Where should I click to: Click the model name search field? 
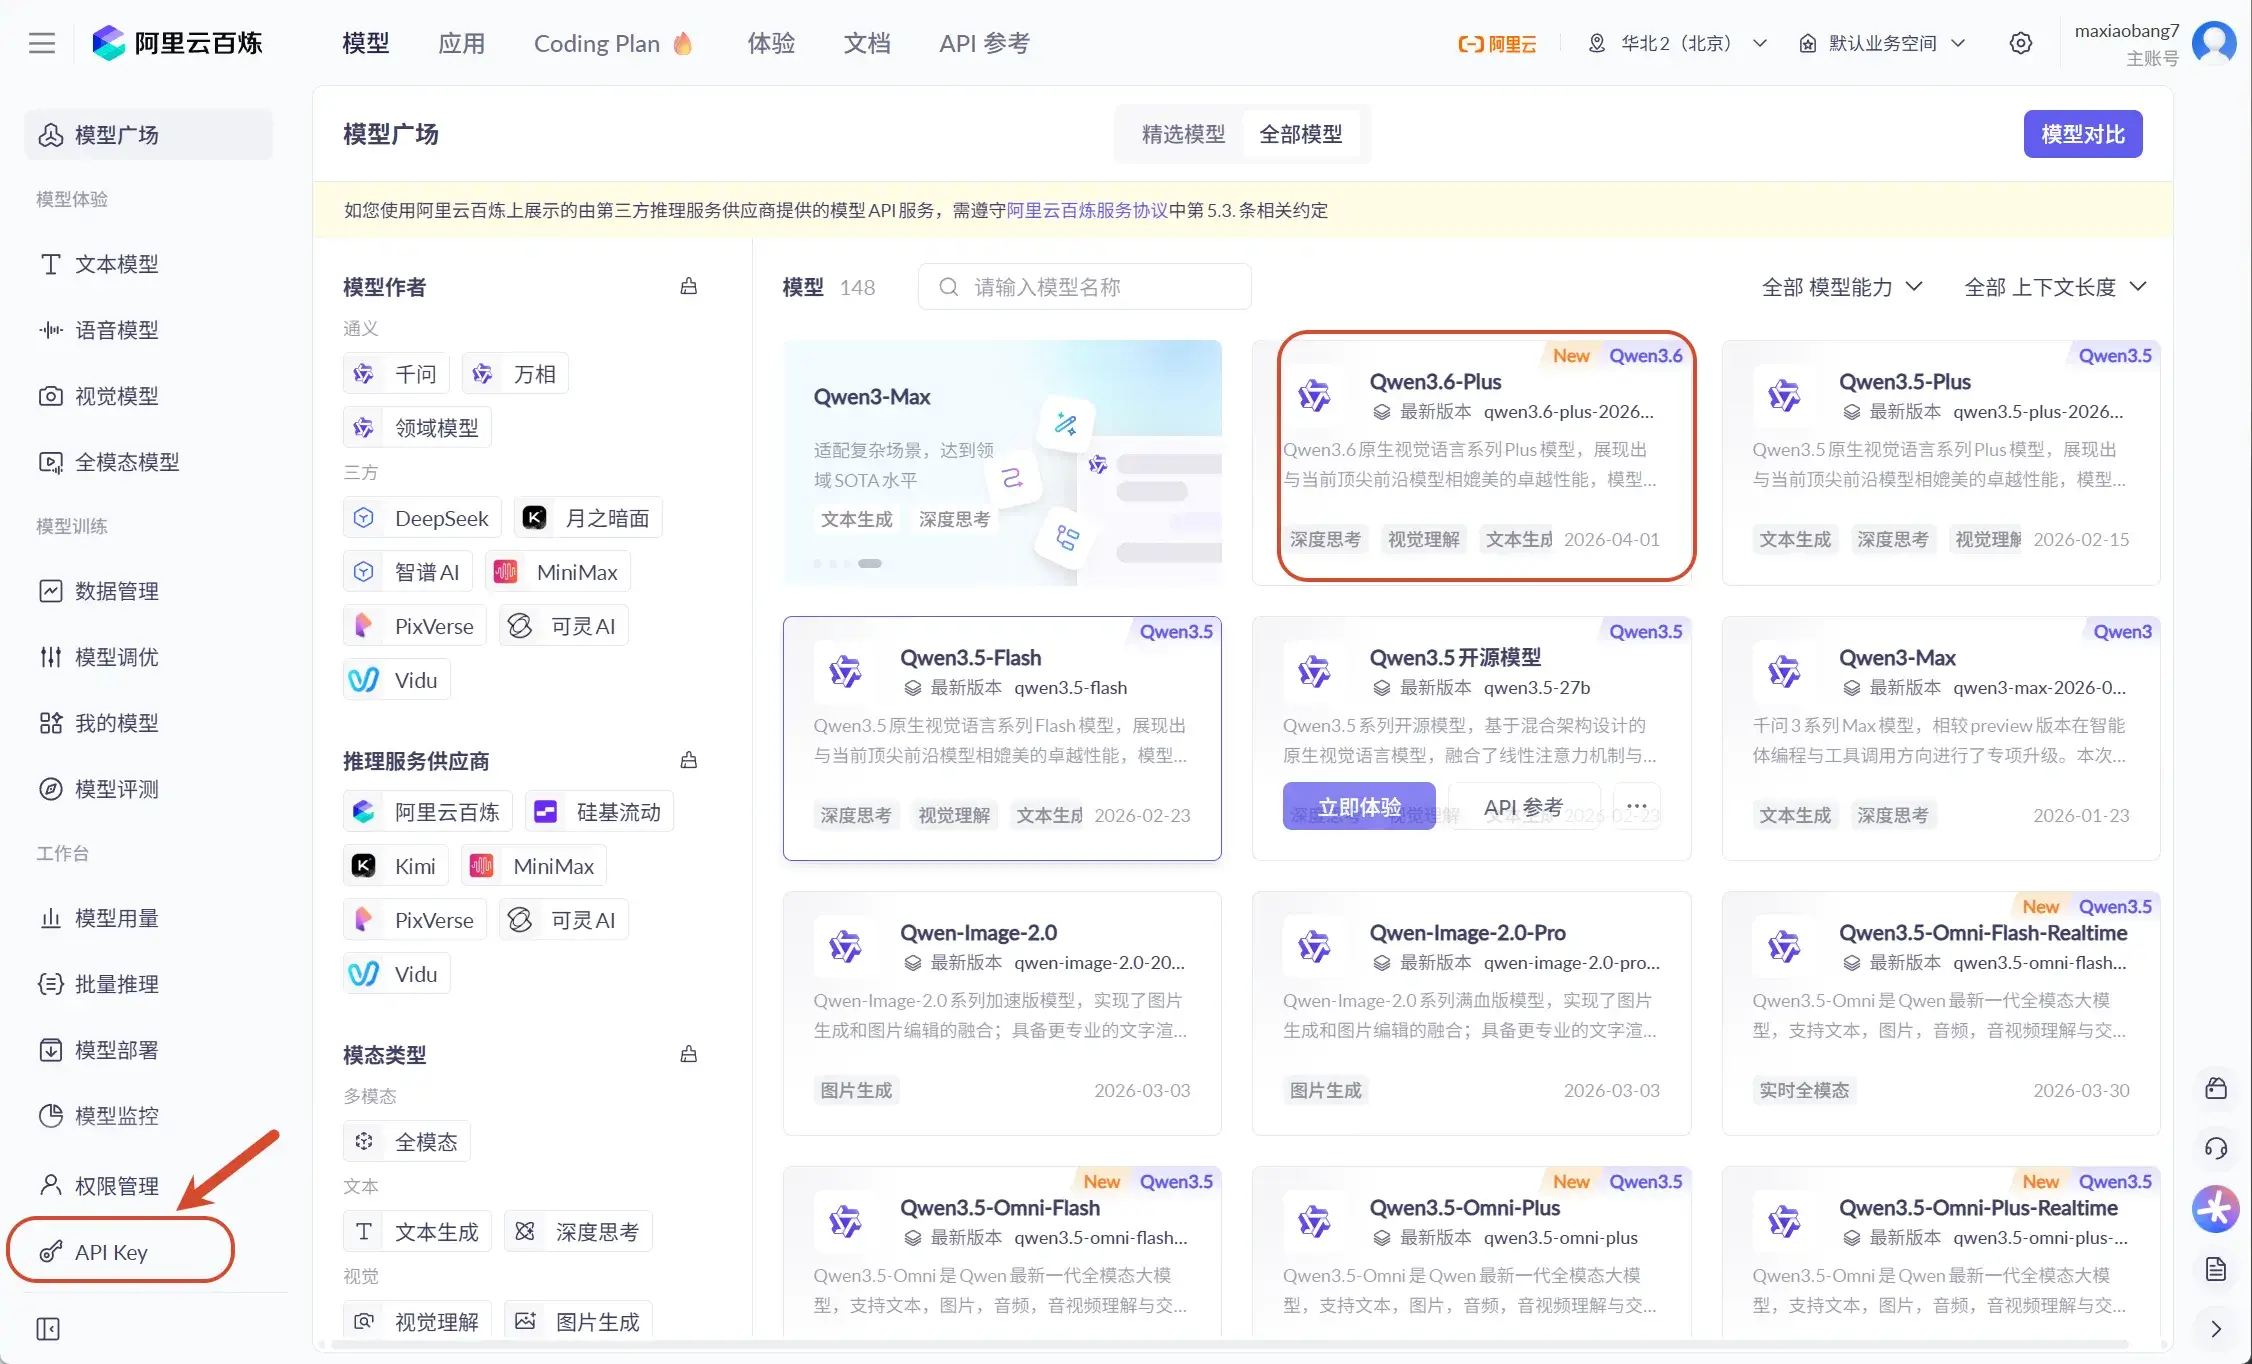pos(1085,287)
